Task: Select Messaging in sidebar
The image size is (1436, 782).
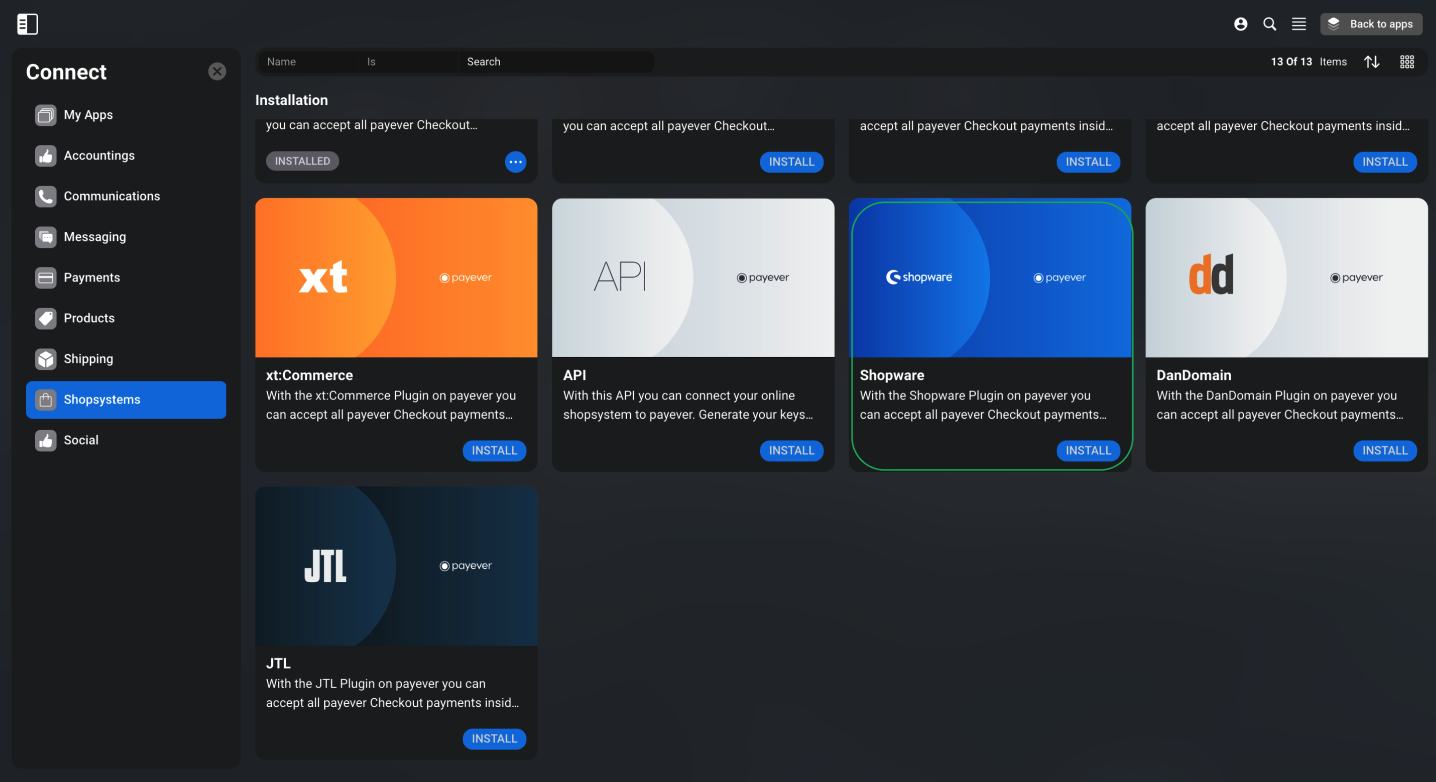Action: pos(126,237)
